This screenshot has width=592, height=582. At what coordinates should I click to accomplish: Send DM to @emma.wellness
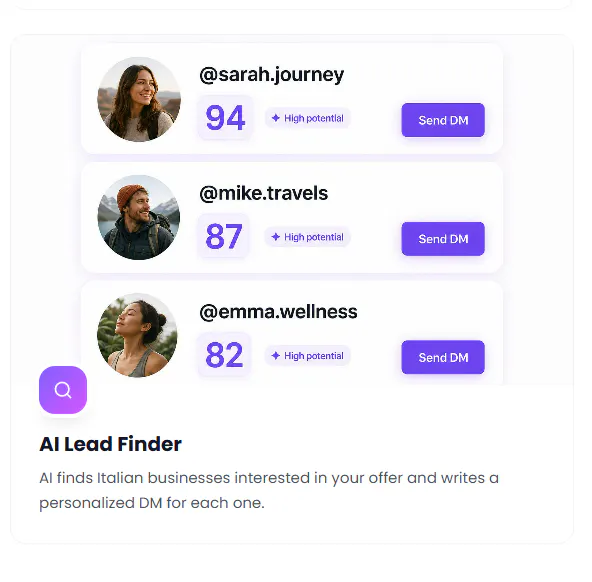(x=443, y=357)
